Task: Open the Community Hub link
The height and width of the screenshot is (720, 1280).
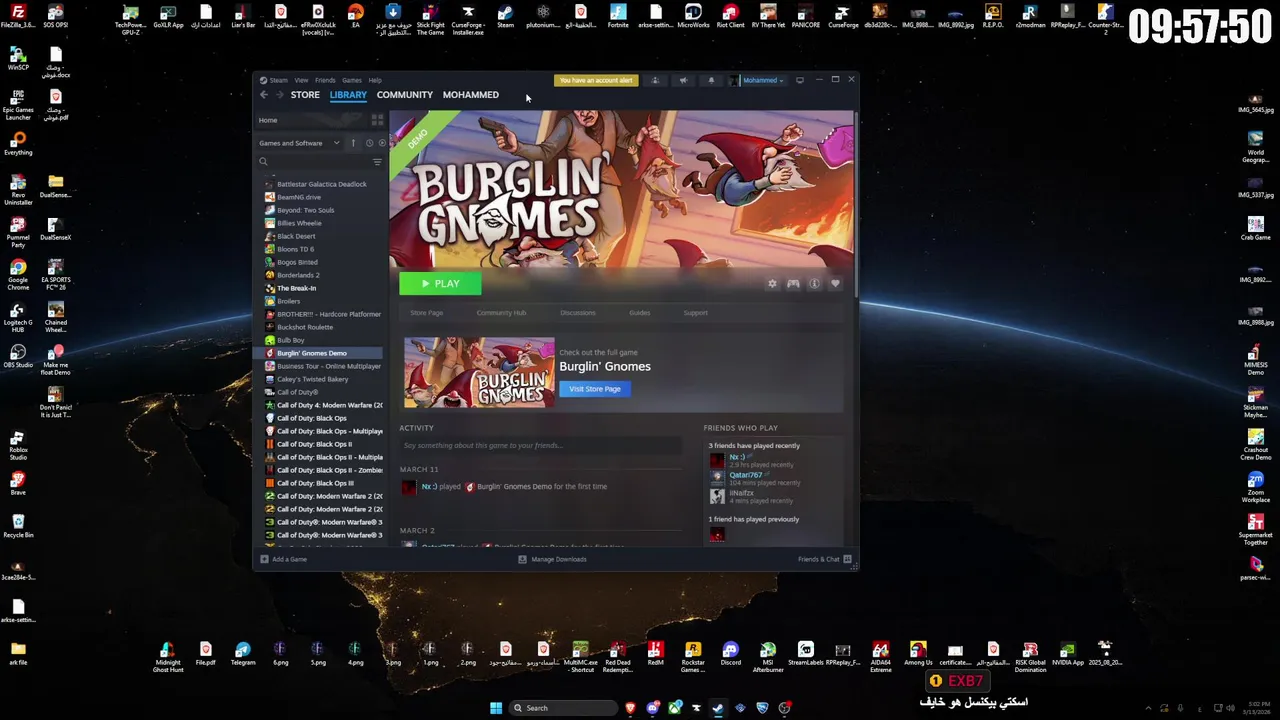Action: 501,313
